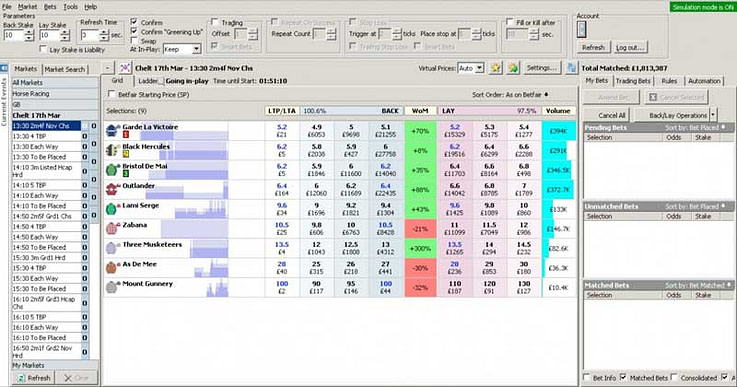
Task: Enable the Swap checkbox
Action: pyautogui.click(x=134, y=41)
